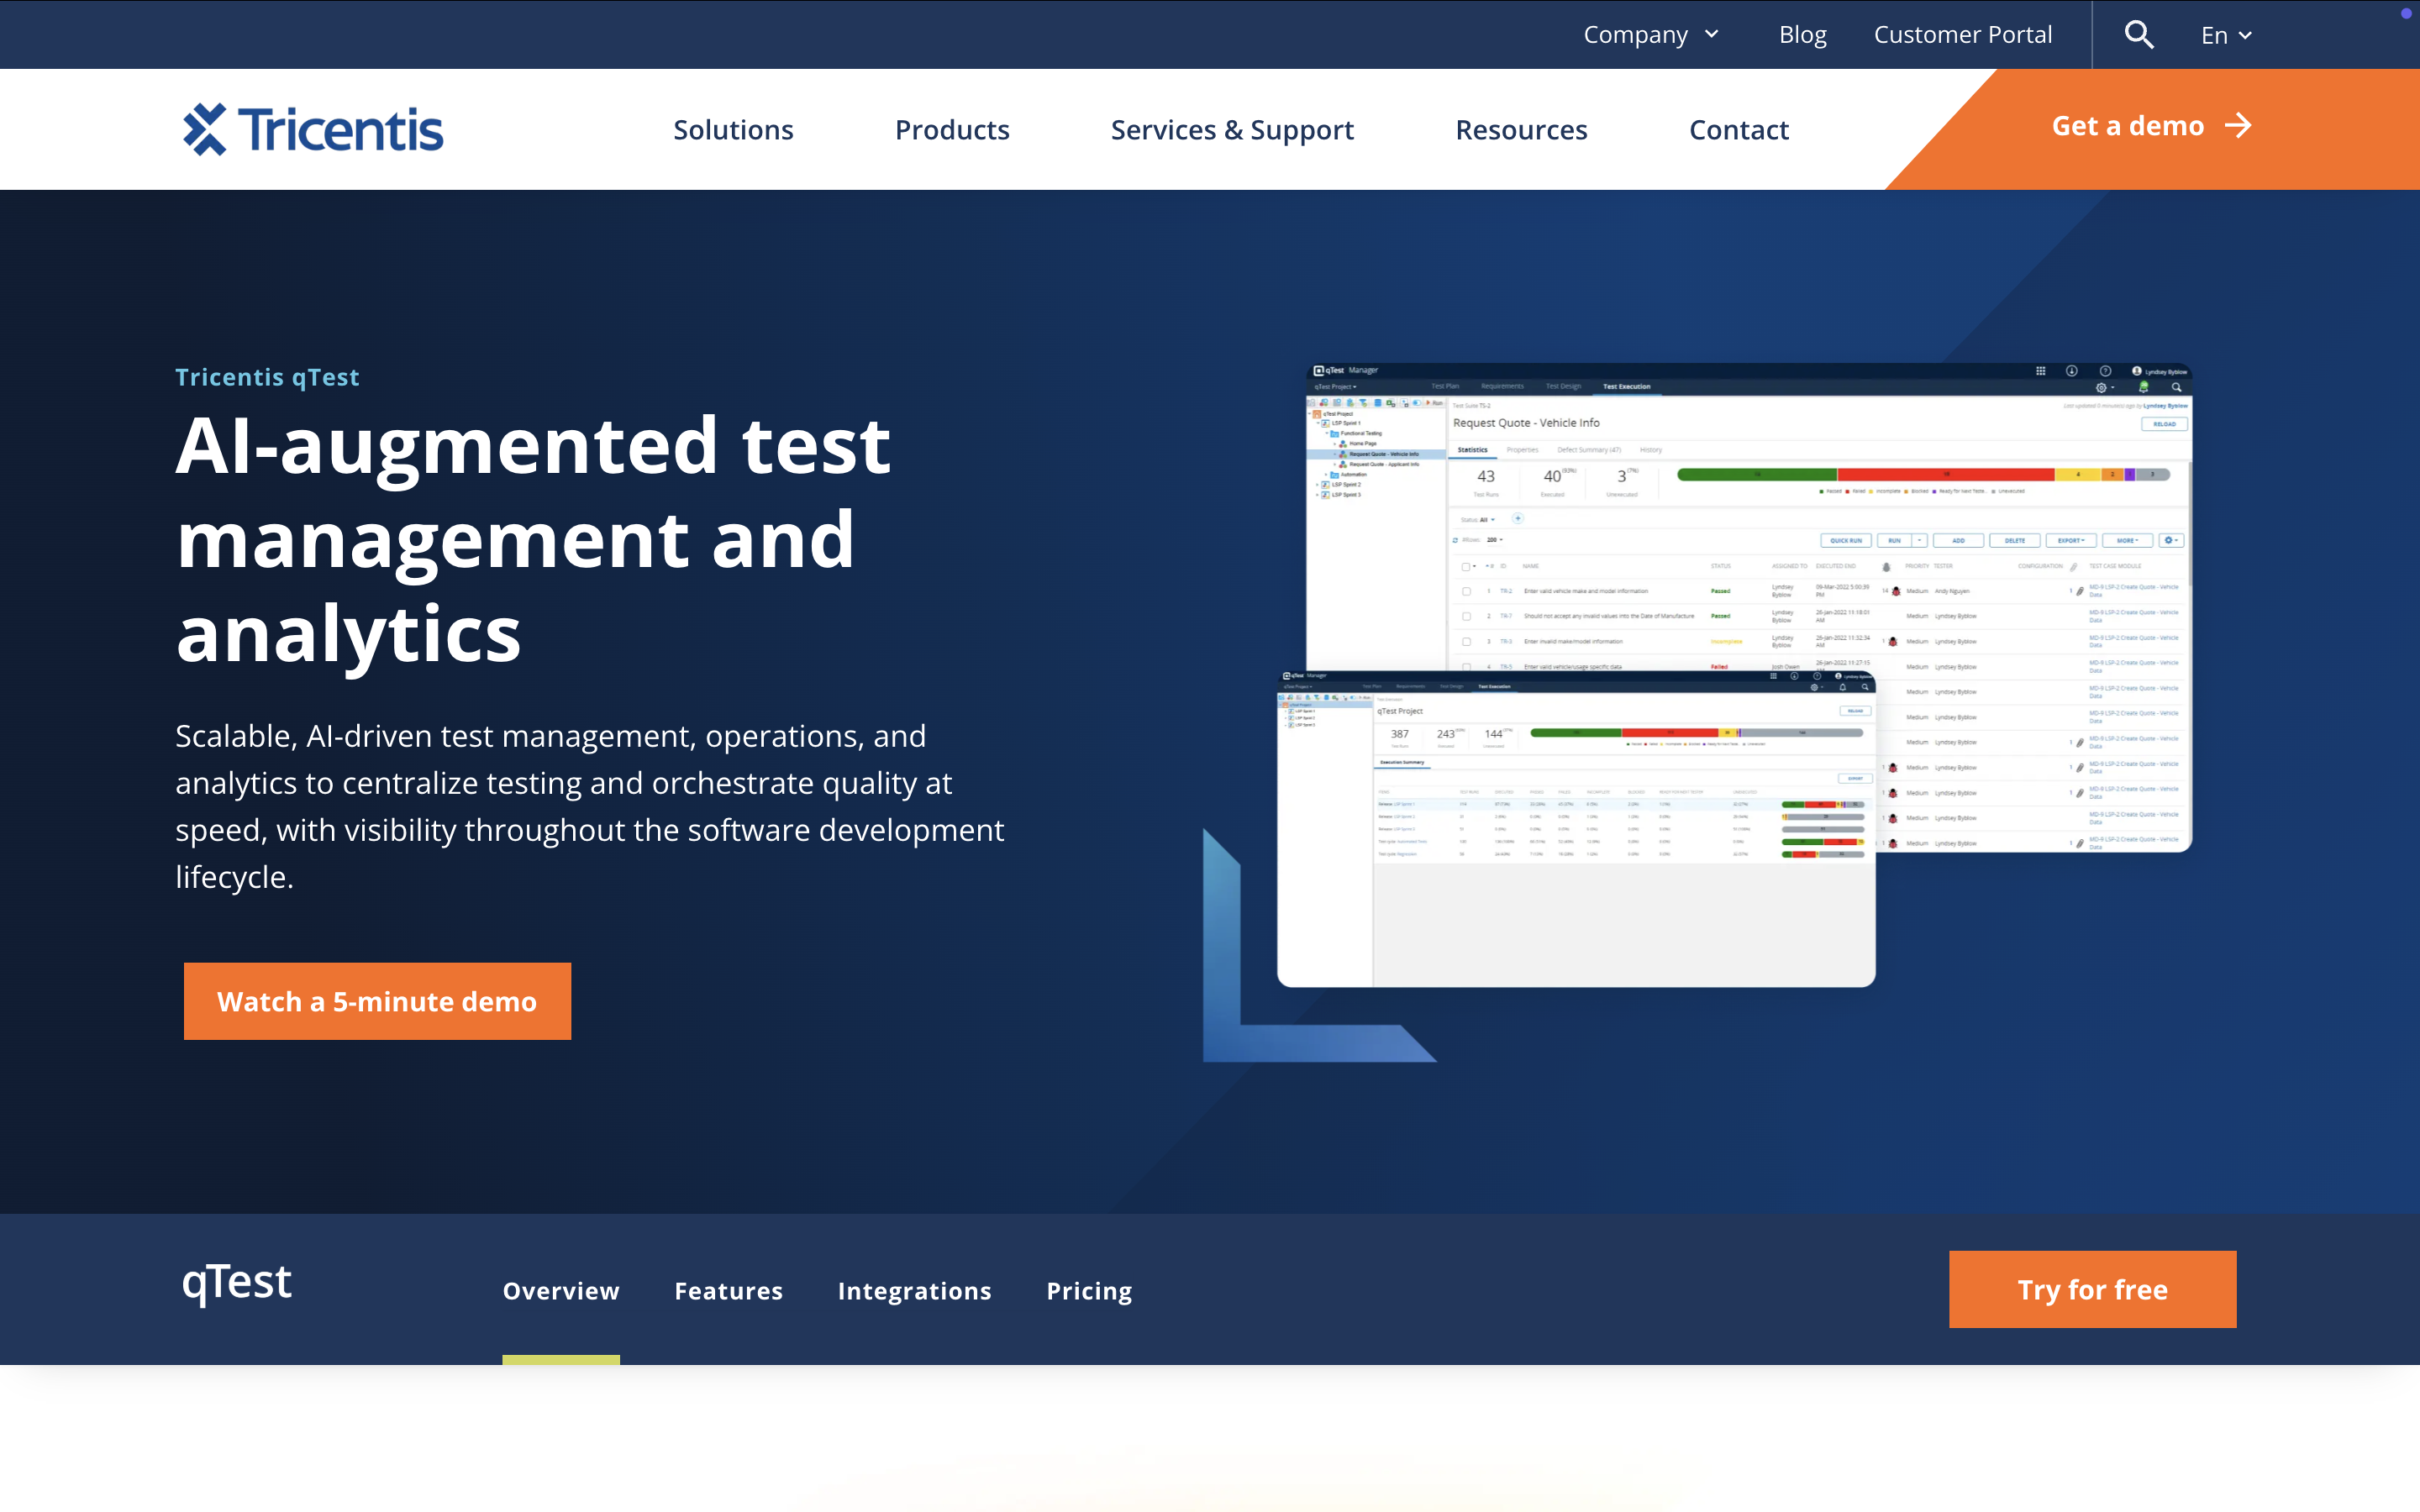Viewport: 2420px width, 1512px height.
Task: Open the Resources menu
Action: (x=1521, y=130)
